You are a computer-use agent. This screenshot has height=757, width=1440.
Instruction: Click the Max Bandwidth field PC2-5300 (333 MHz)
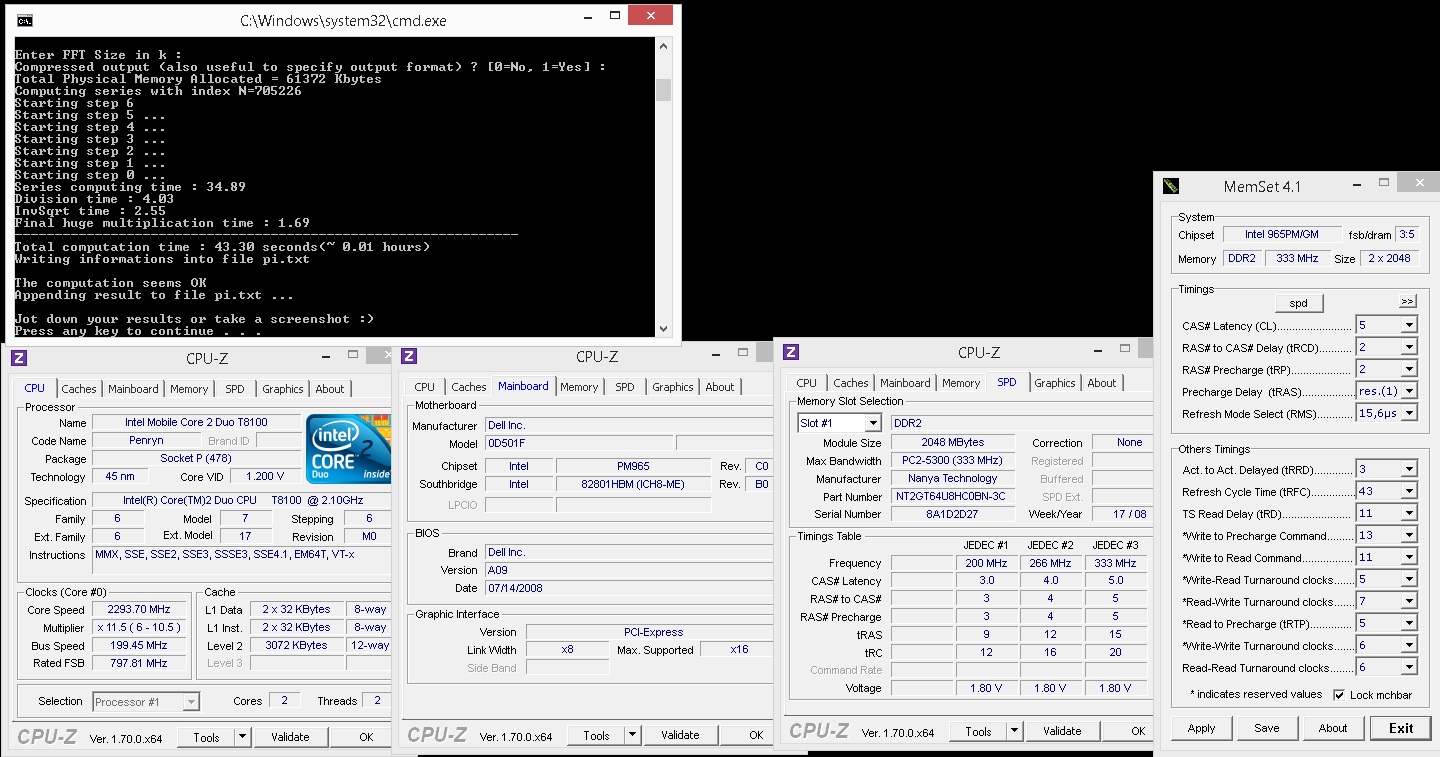point(952,461)
